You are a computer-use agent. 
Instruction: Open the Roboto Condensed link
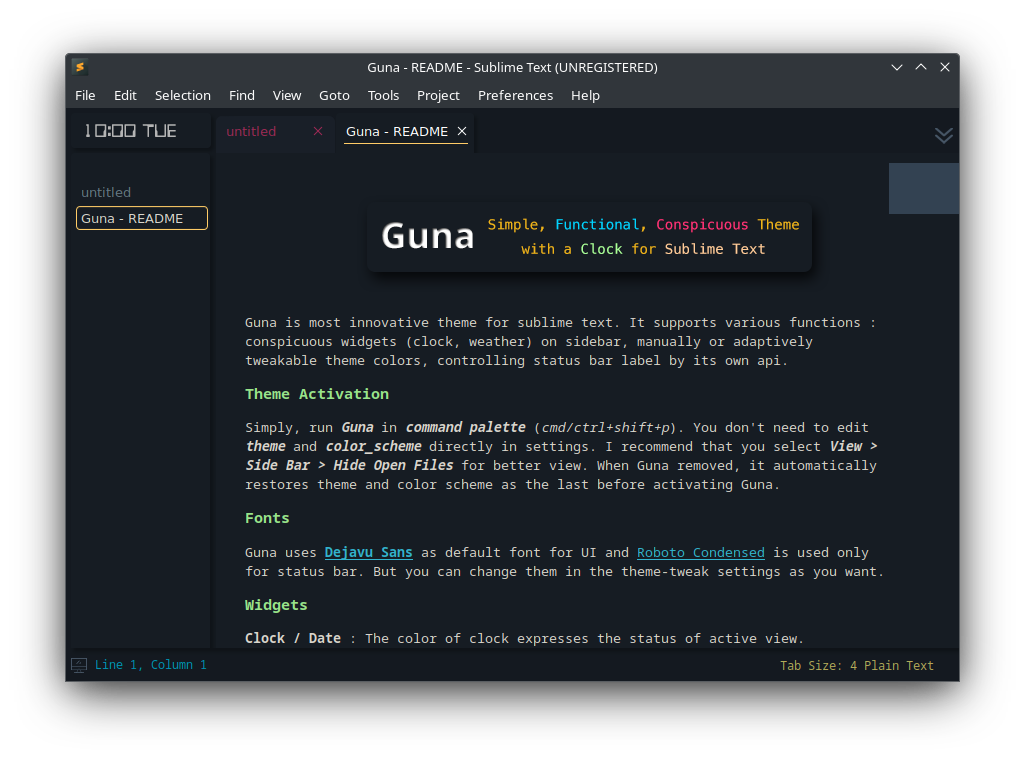click(x=700, y=551)
